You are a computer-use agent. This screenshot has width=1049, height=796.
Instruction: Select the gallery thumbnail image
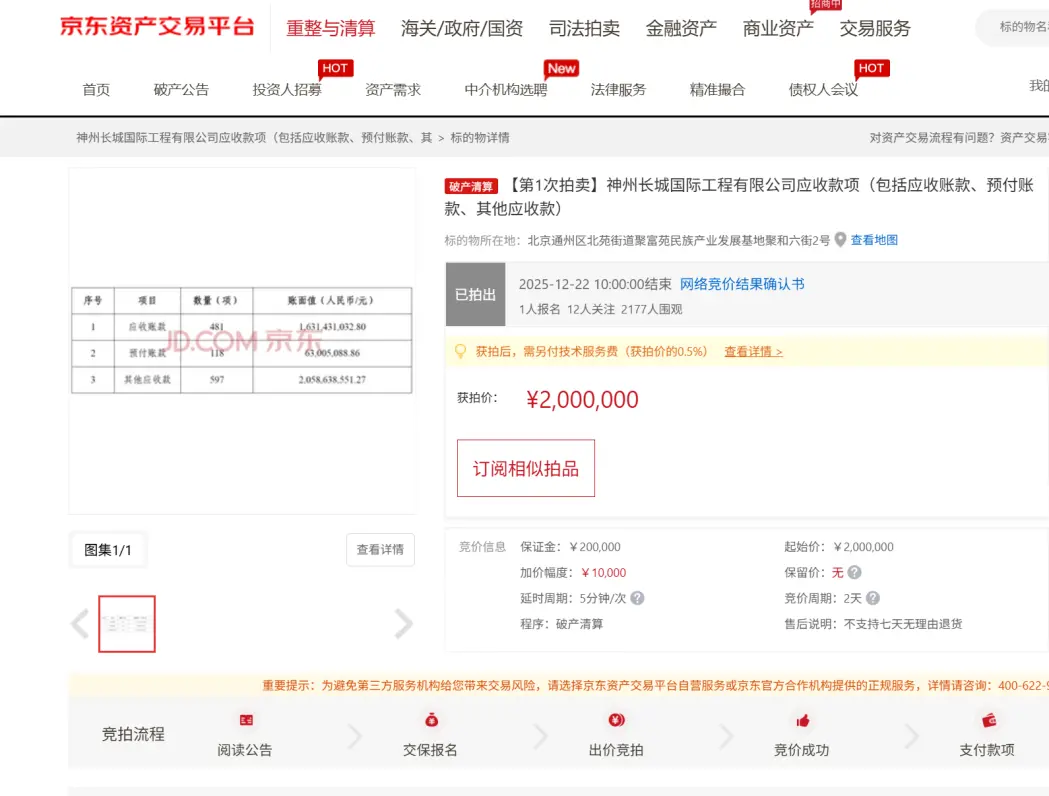[x=127, y=624]
